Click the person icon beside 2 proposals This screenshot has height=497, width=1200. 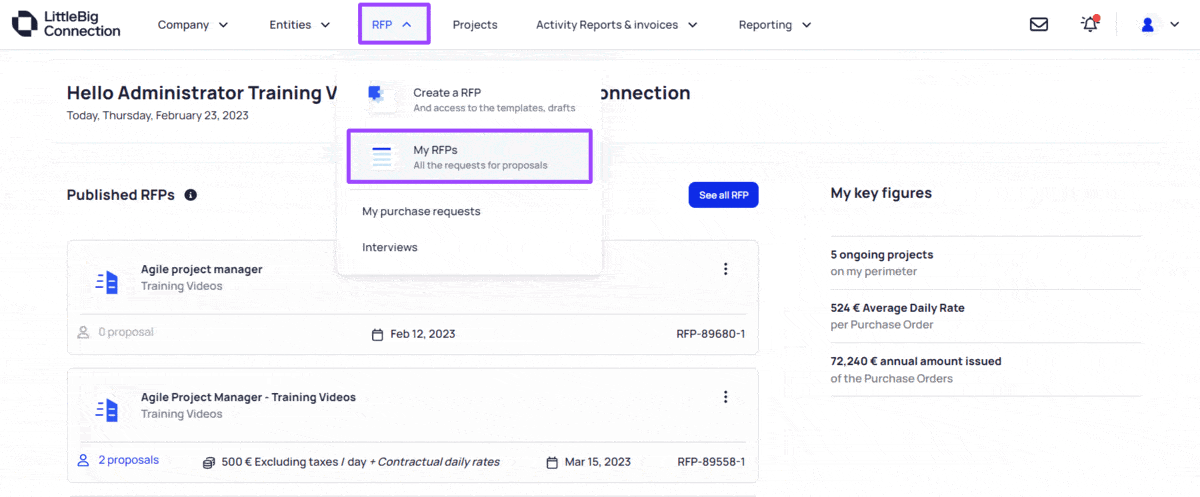(x=84, y=460)
